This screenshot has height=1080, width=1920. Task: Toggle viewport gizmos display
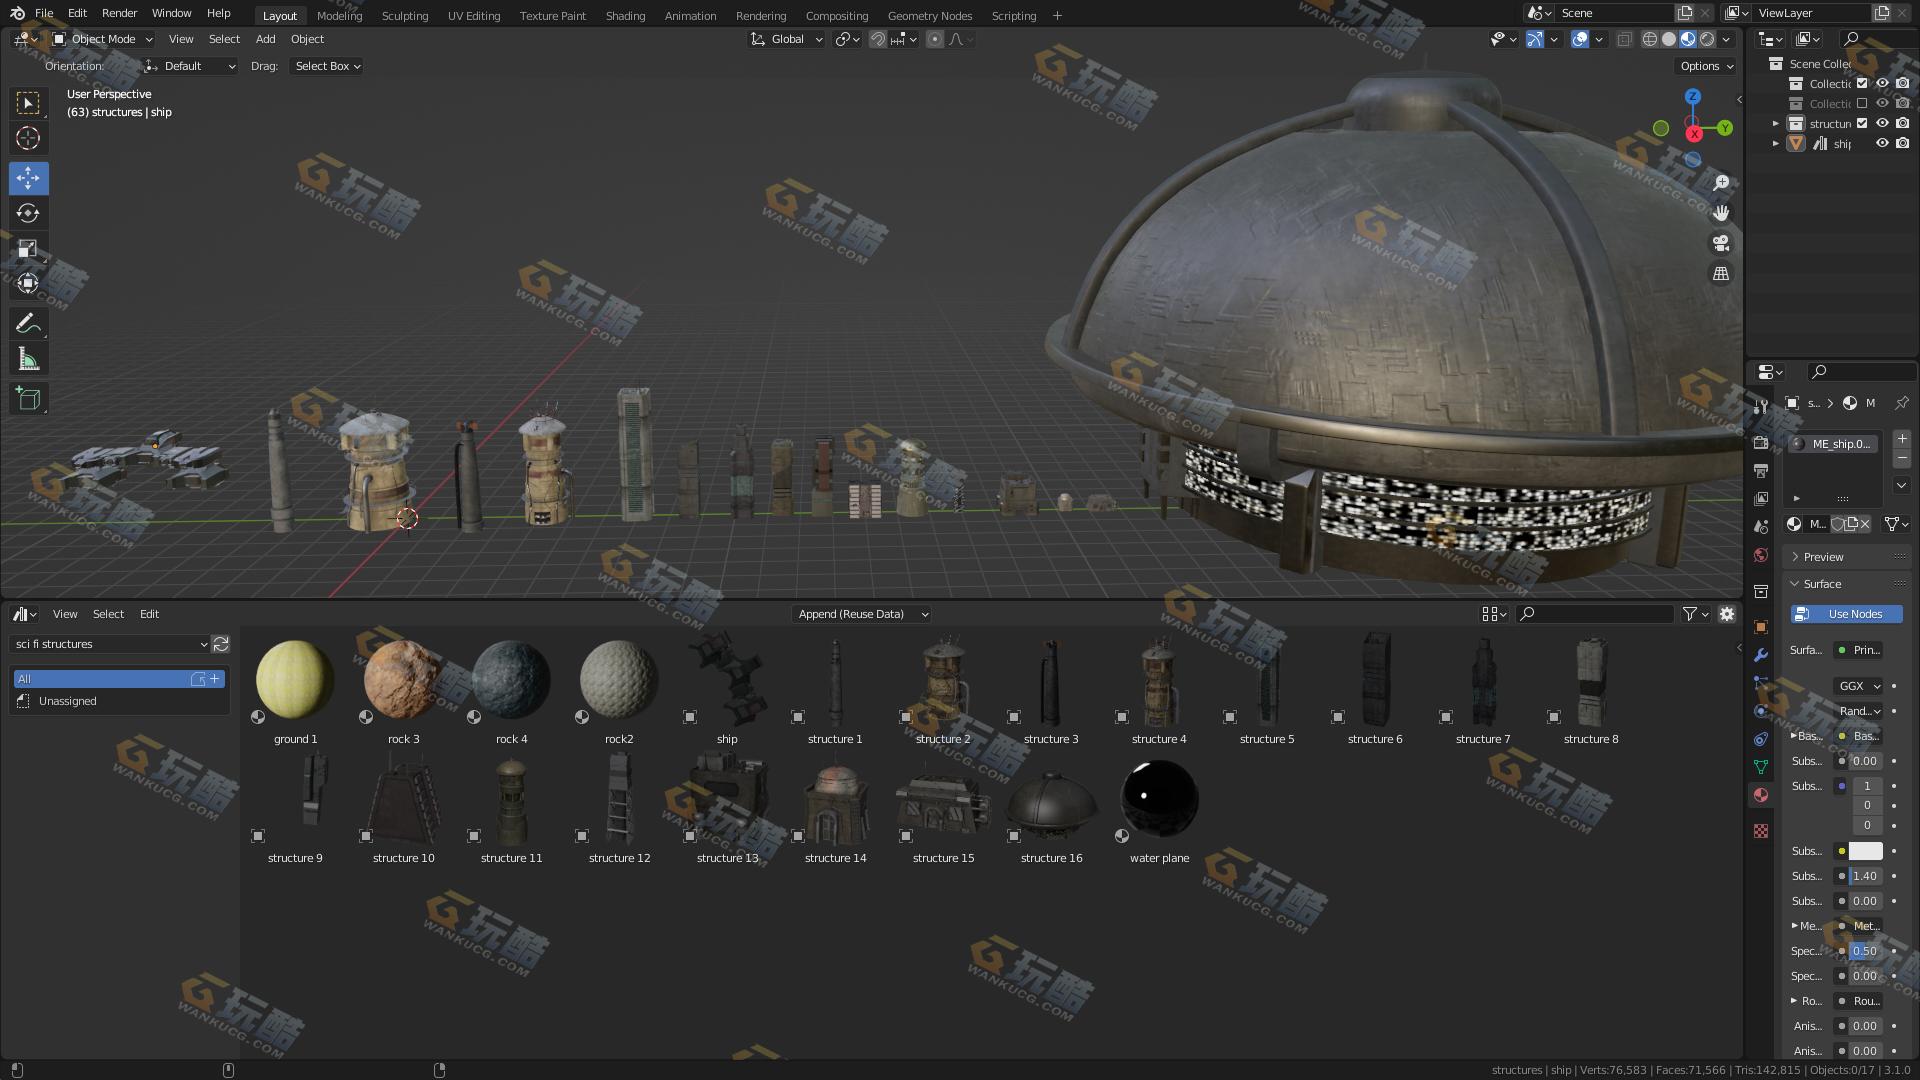(1535, 39)
